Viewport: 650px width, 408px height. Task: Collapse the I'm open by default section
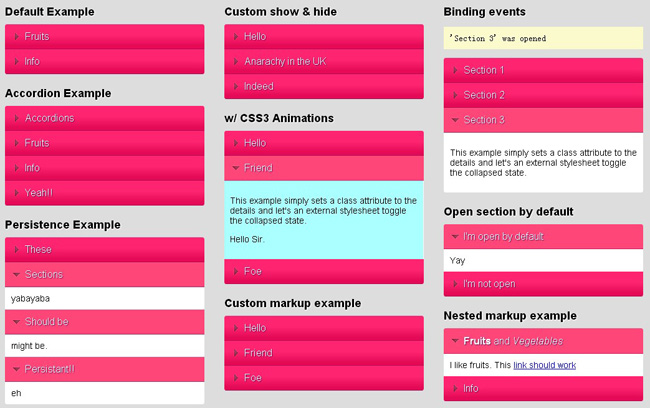502,236
